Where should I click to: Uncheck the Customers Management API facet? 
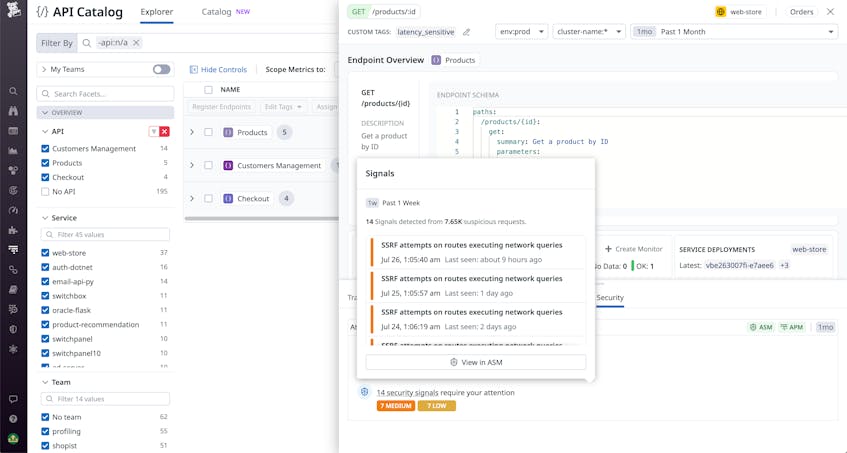(45, 148)
